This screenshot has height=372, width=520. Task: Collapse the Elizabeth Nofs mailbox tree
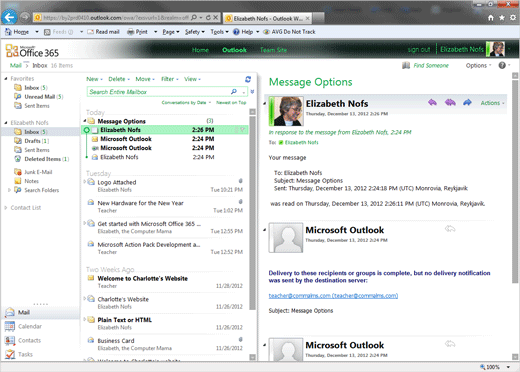pyautogui.click(x=6, y=123)
